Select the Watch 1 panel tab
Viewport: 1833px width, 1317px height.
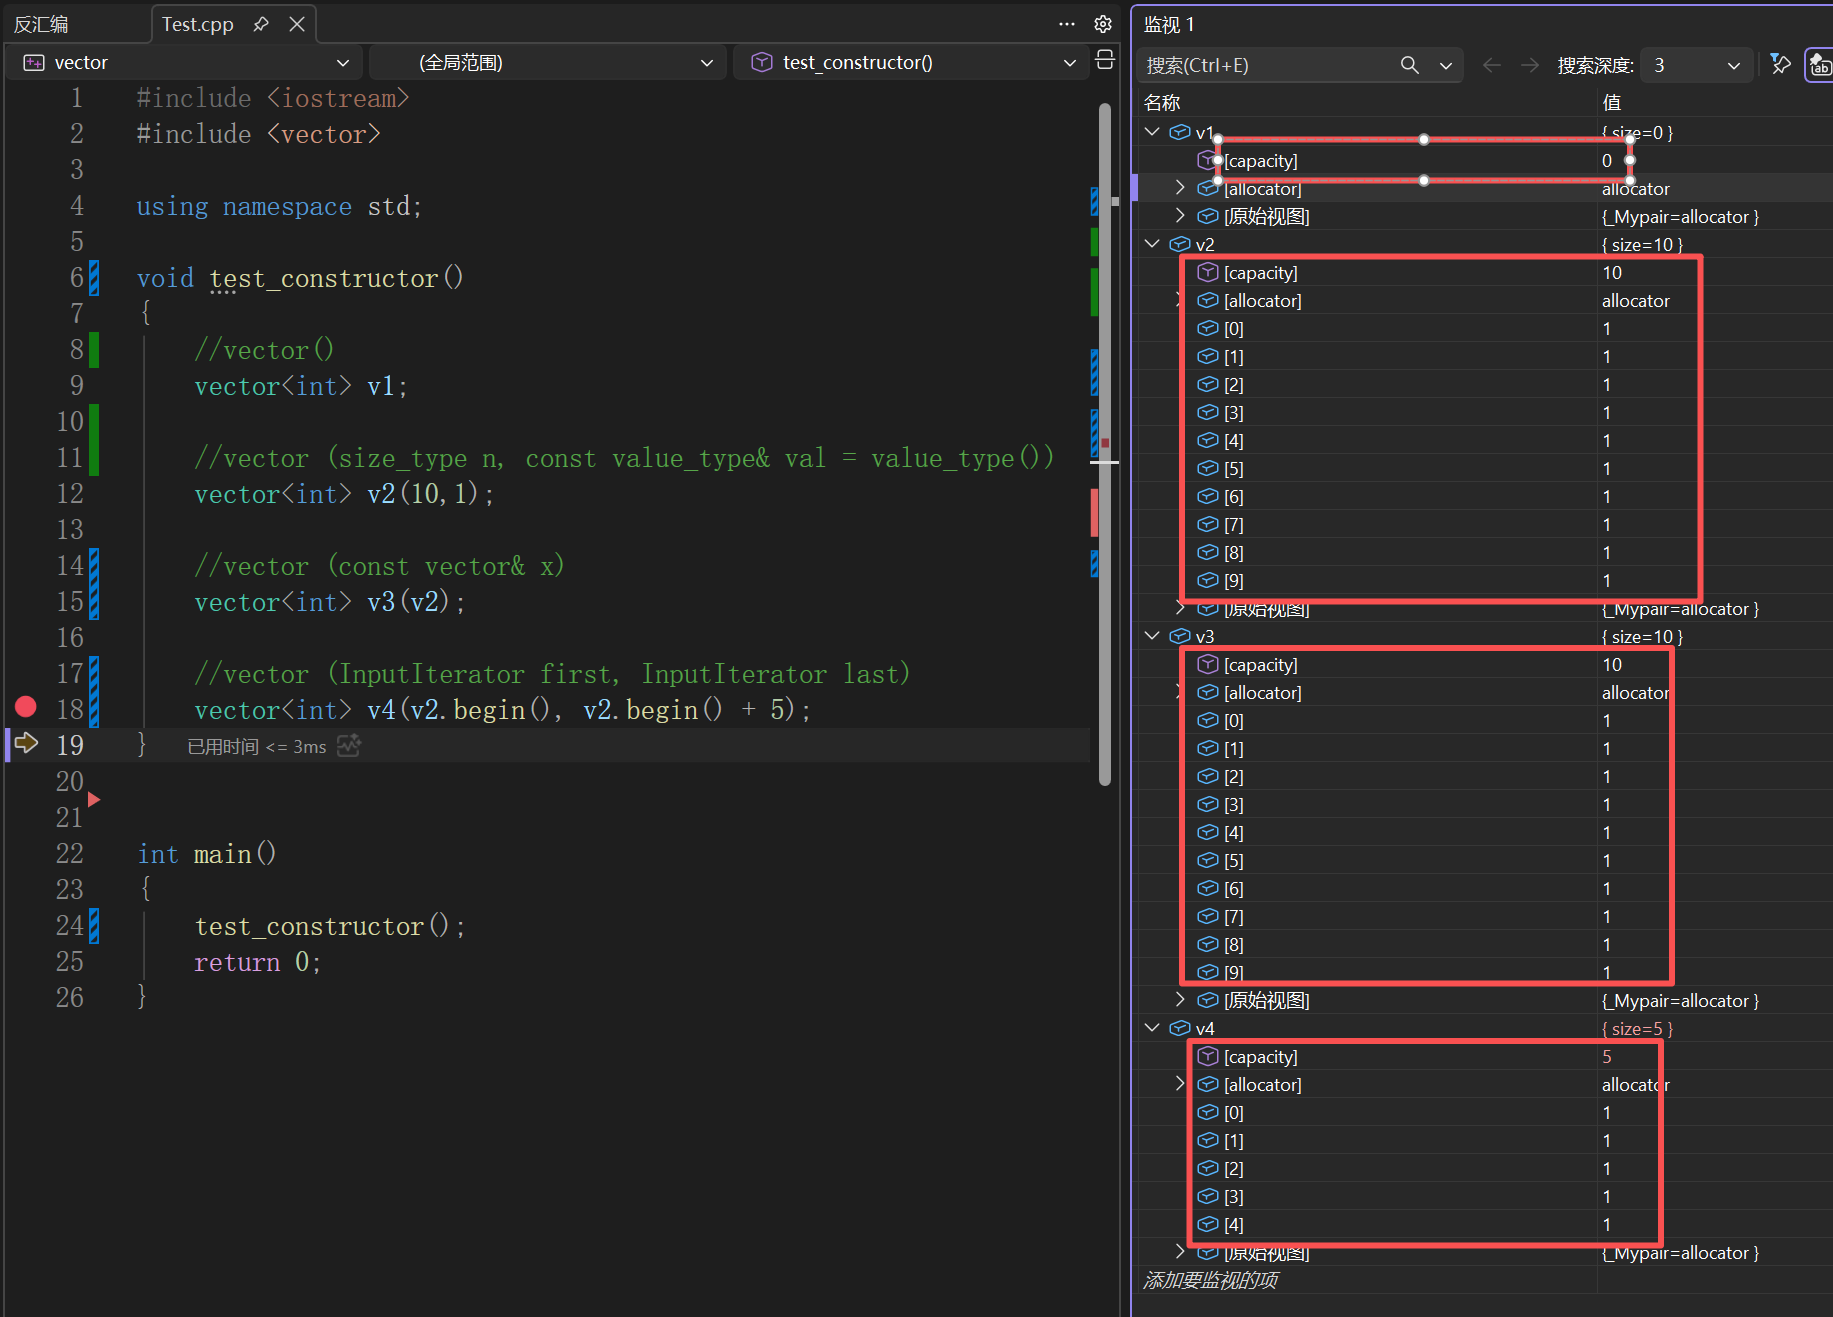click(1169, 24)
